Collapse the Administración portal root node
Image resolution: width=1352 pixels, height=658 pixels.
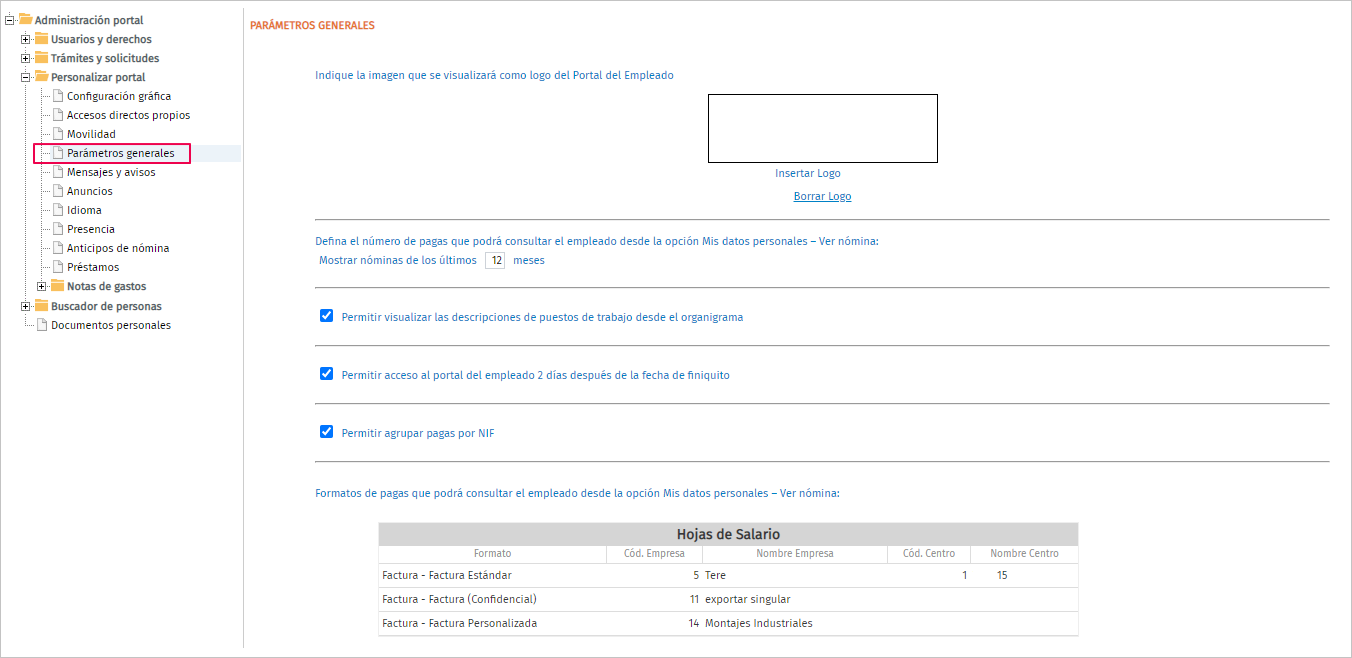click(10, 20)
